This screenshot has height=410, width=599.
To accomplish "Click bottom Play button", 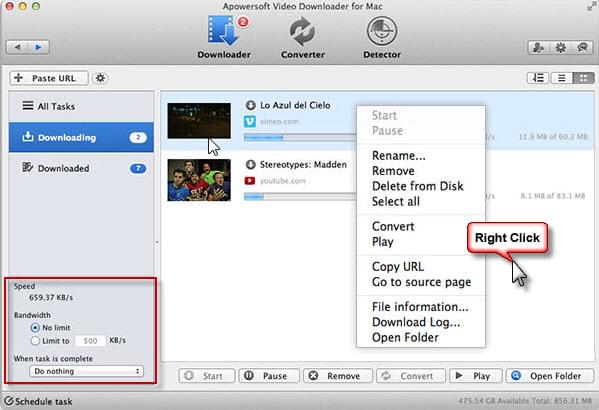I will point(476,376).
